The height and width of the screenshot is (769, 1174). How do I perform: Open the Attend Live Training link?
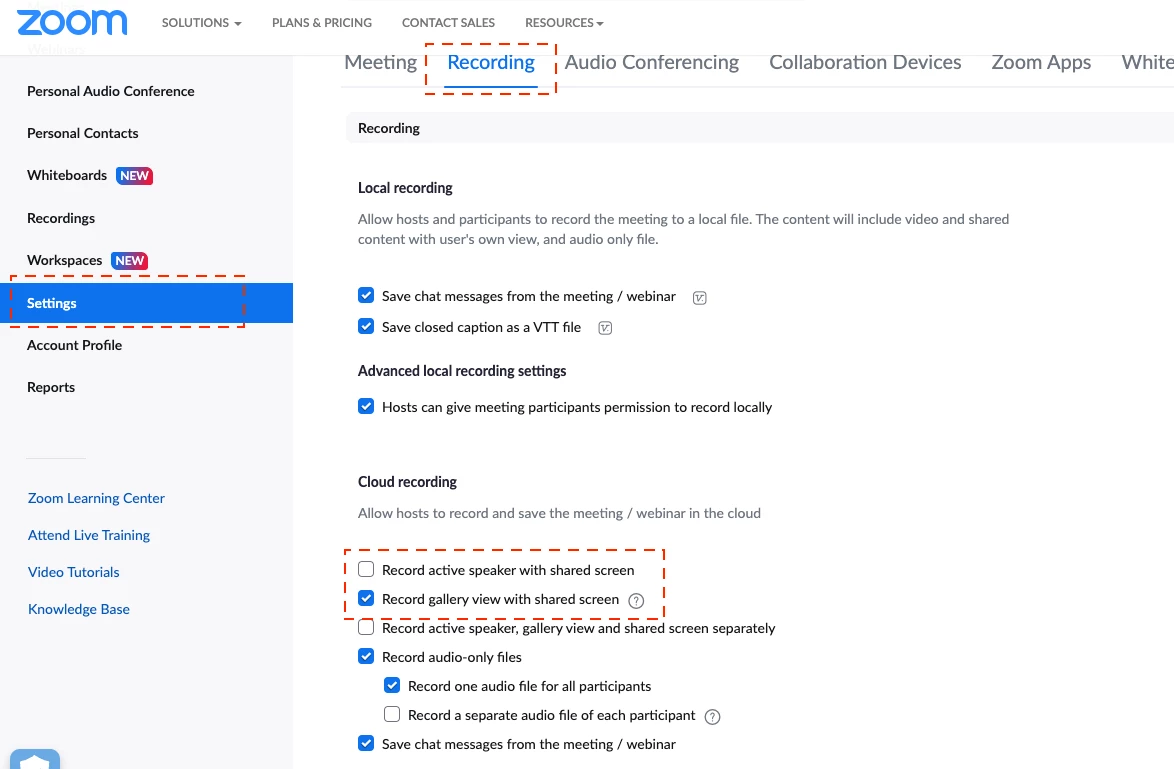pos(88,535)
